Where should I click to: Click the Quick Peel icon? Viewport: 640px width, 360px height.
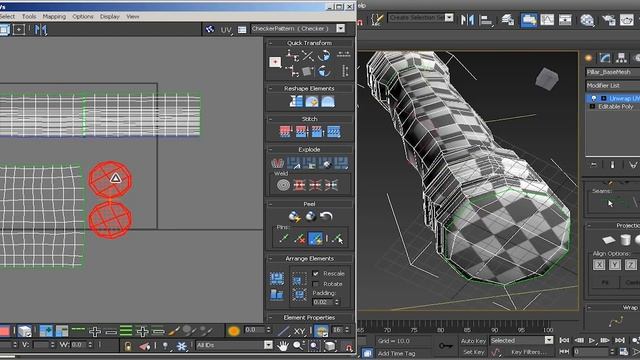(x=294, y=216)
